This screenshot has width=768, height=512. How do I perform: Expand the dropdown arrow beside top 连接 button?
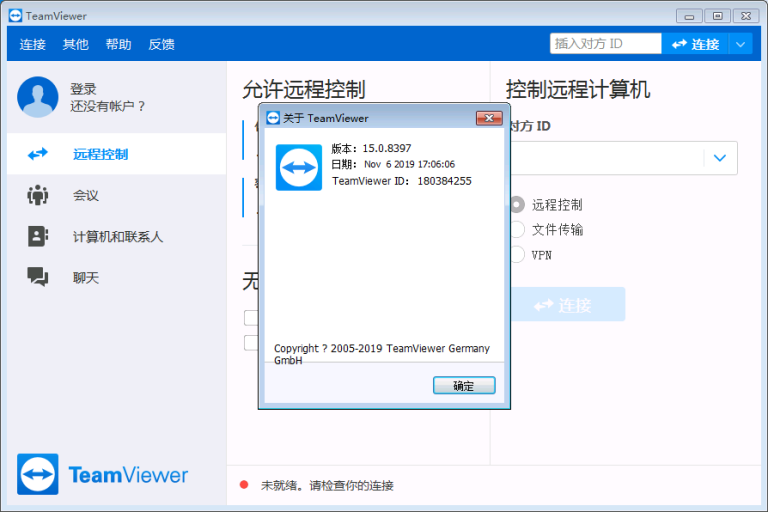tap(741, 44)
